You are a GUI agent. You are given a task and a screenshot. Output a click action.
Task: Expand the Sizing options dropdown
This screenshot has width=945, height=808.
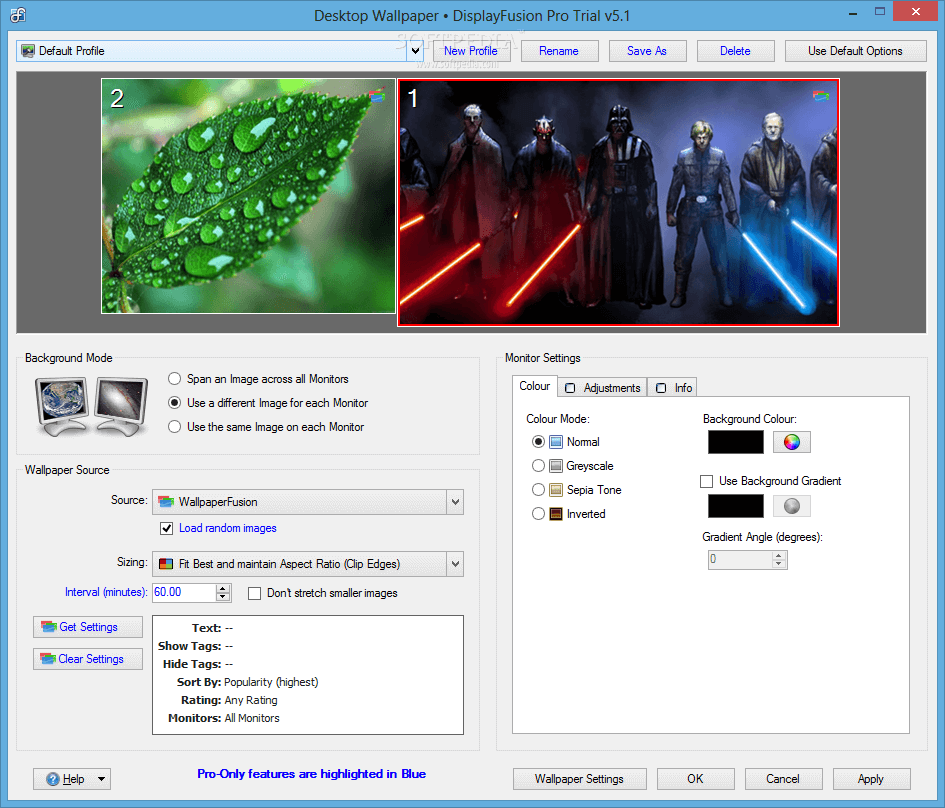click(x=455, y=564)
